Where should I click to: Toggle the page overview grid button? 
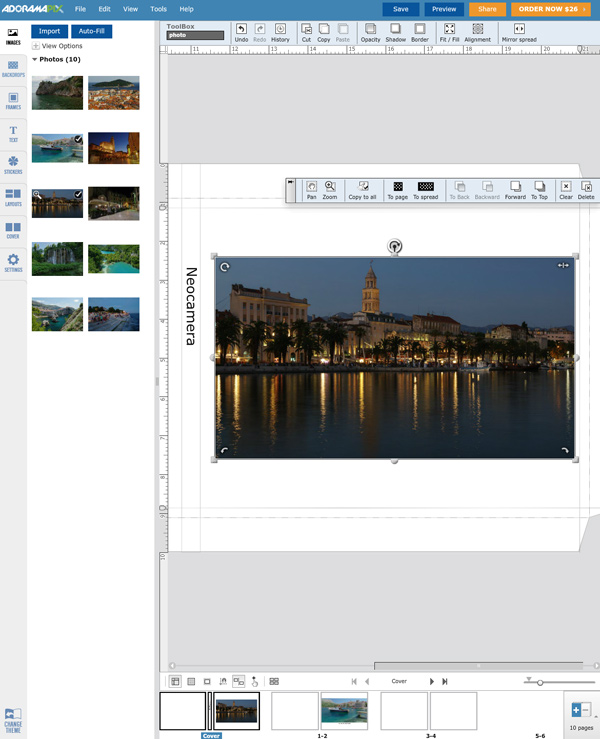(x=274, y=681)
